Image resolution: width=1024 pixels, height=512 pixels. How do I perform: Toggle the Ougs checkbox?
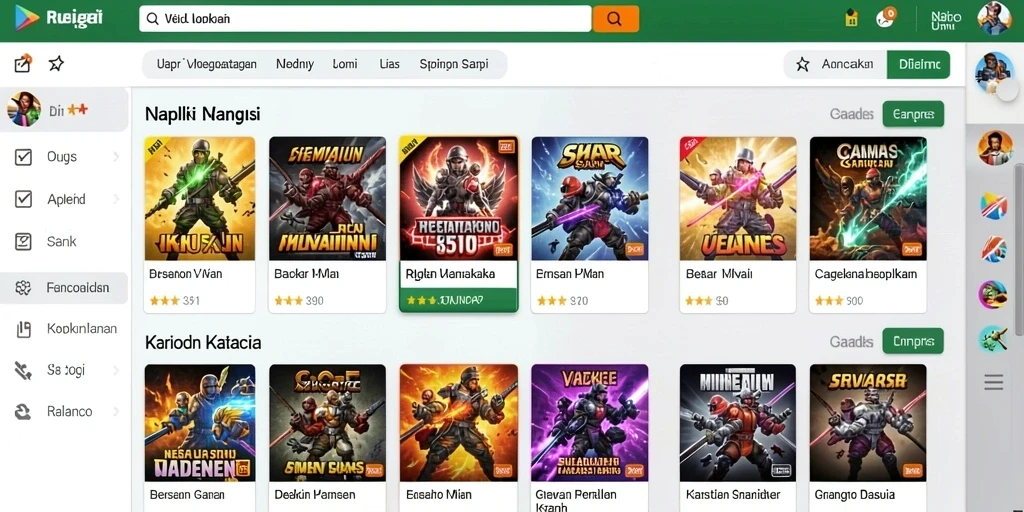[x=24, y=157]
